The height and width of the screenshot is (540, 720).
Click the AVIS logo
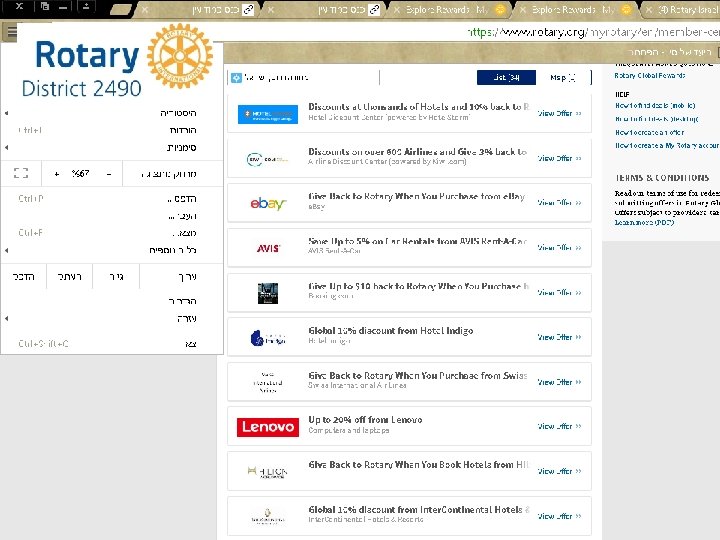(268, 248)
